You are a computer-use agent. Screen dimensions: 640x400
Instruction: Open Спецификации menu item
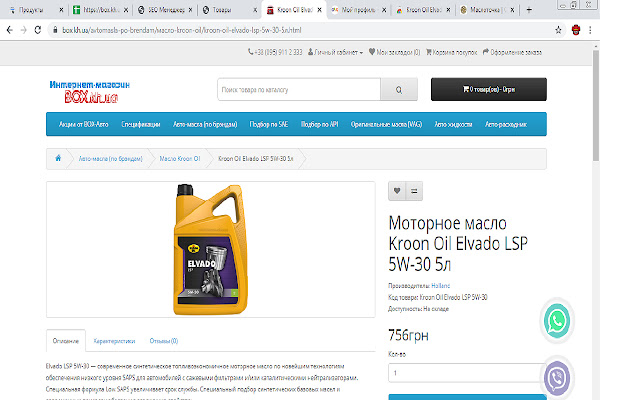(140, 124)
